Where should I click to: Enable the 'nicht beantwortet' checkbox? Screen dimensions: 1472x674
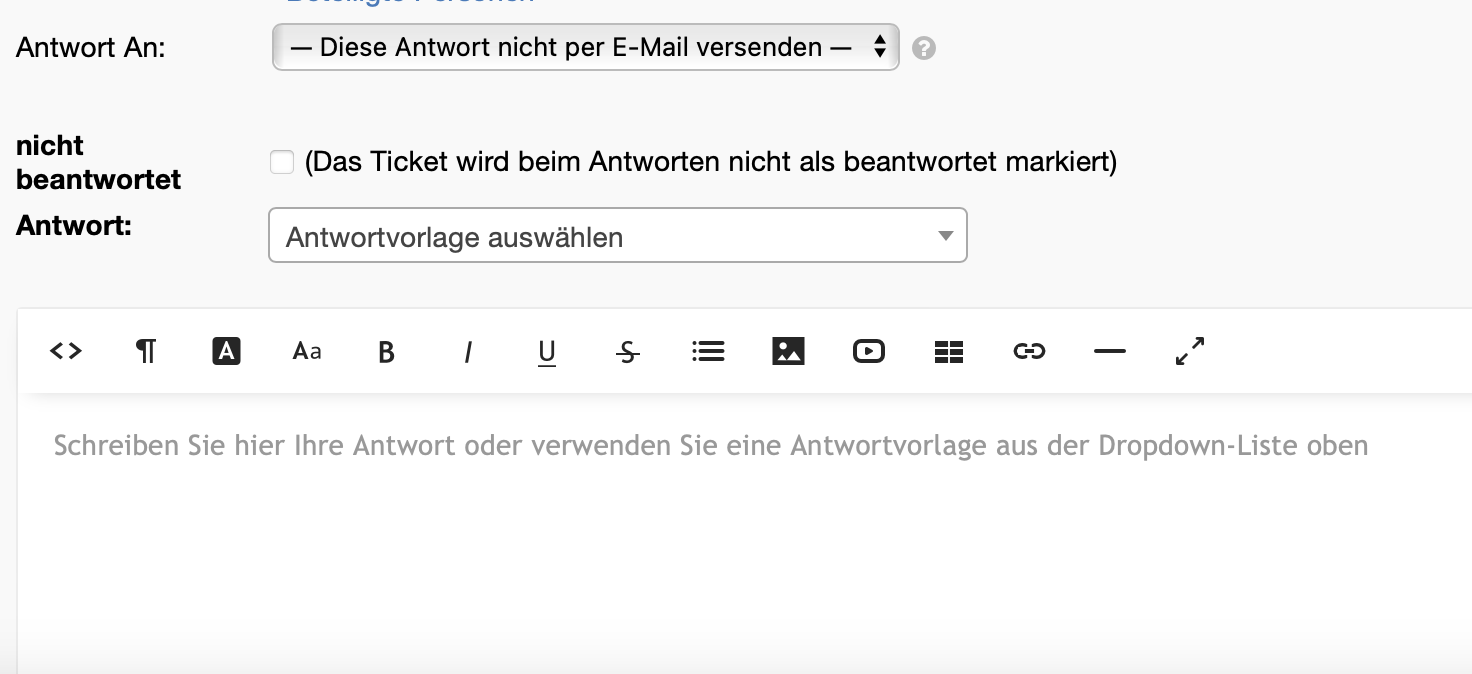(282, 162)
